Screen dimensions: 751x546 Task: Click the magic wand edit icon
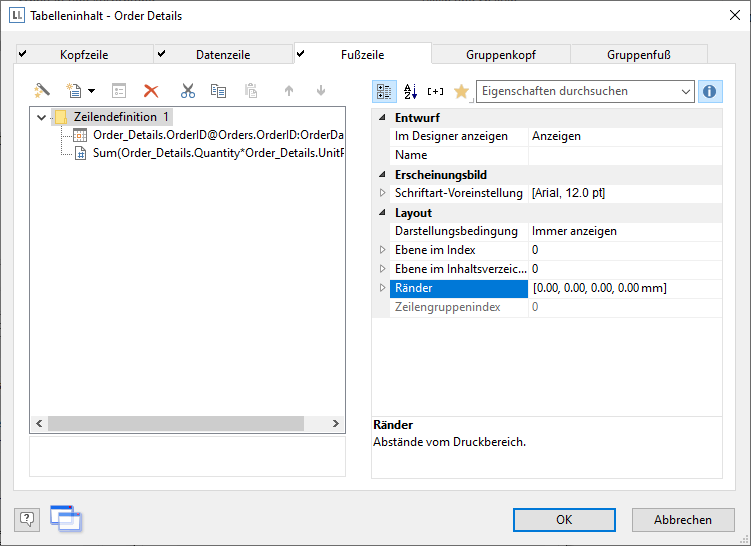(x=42, y=91)
